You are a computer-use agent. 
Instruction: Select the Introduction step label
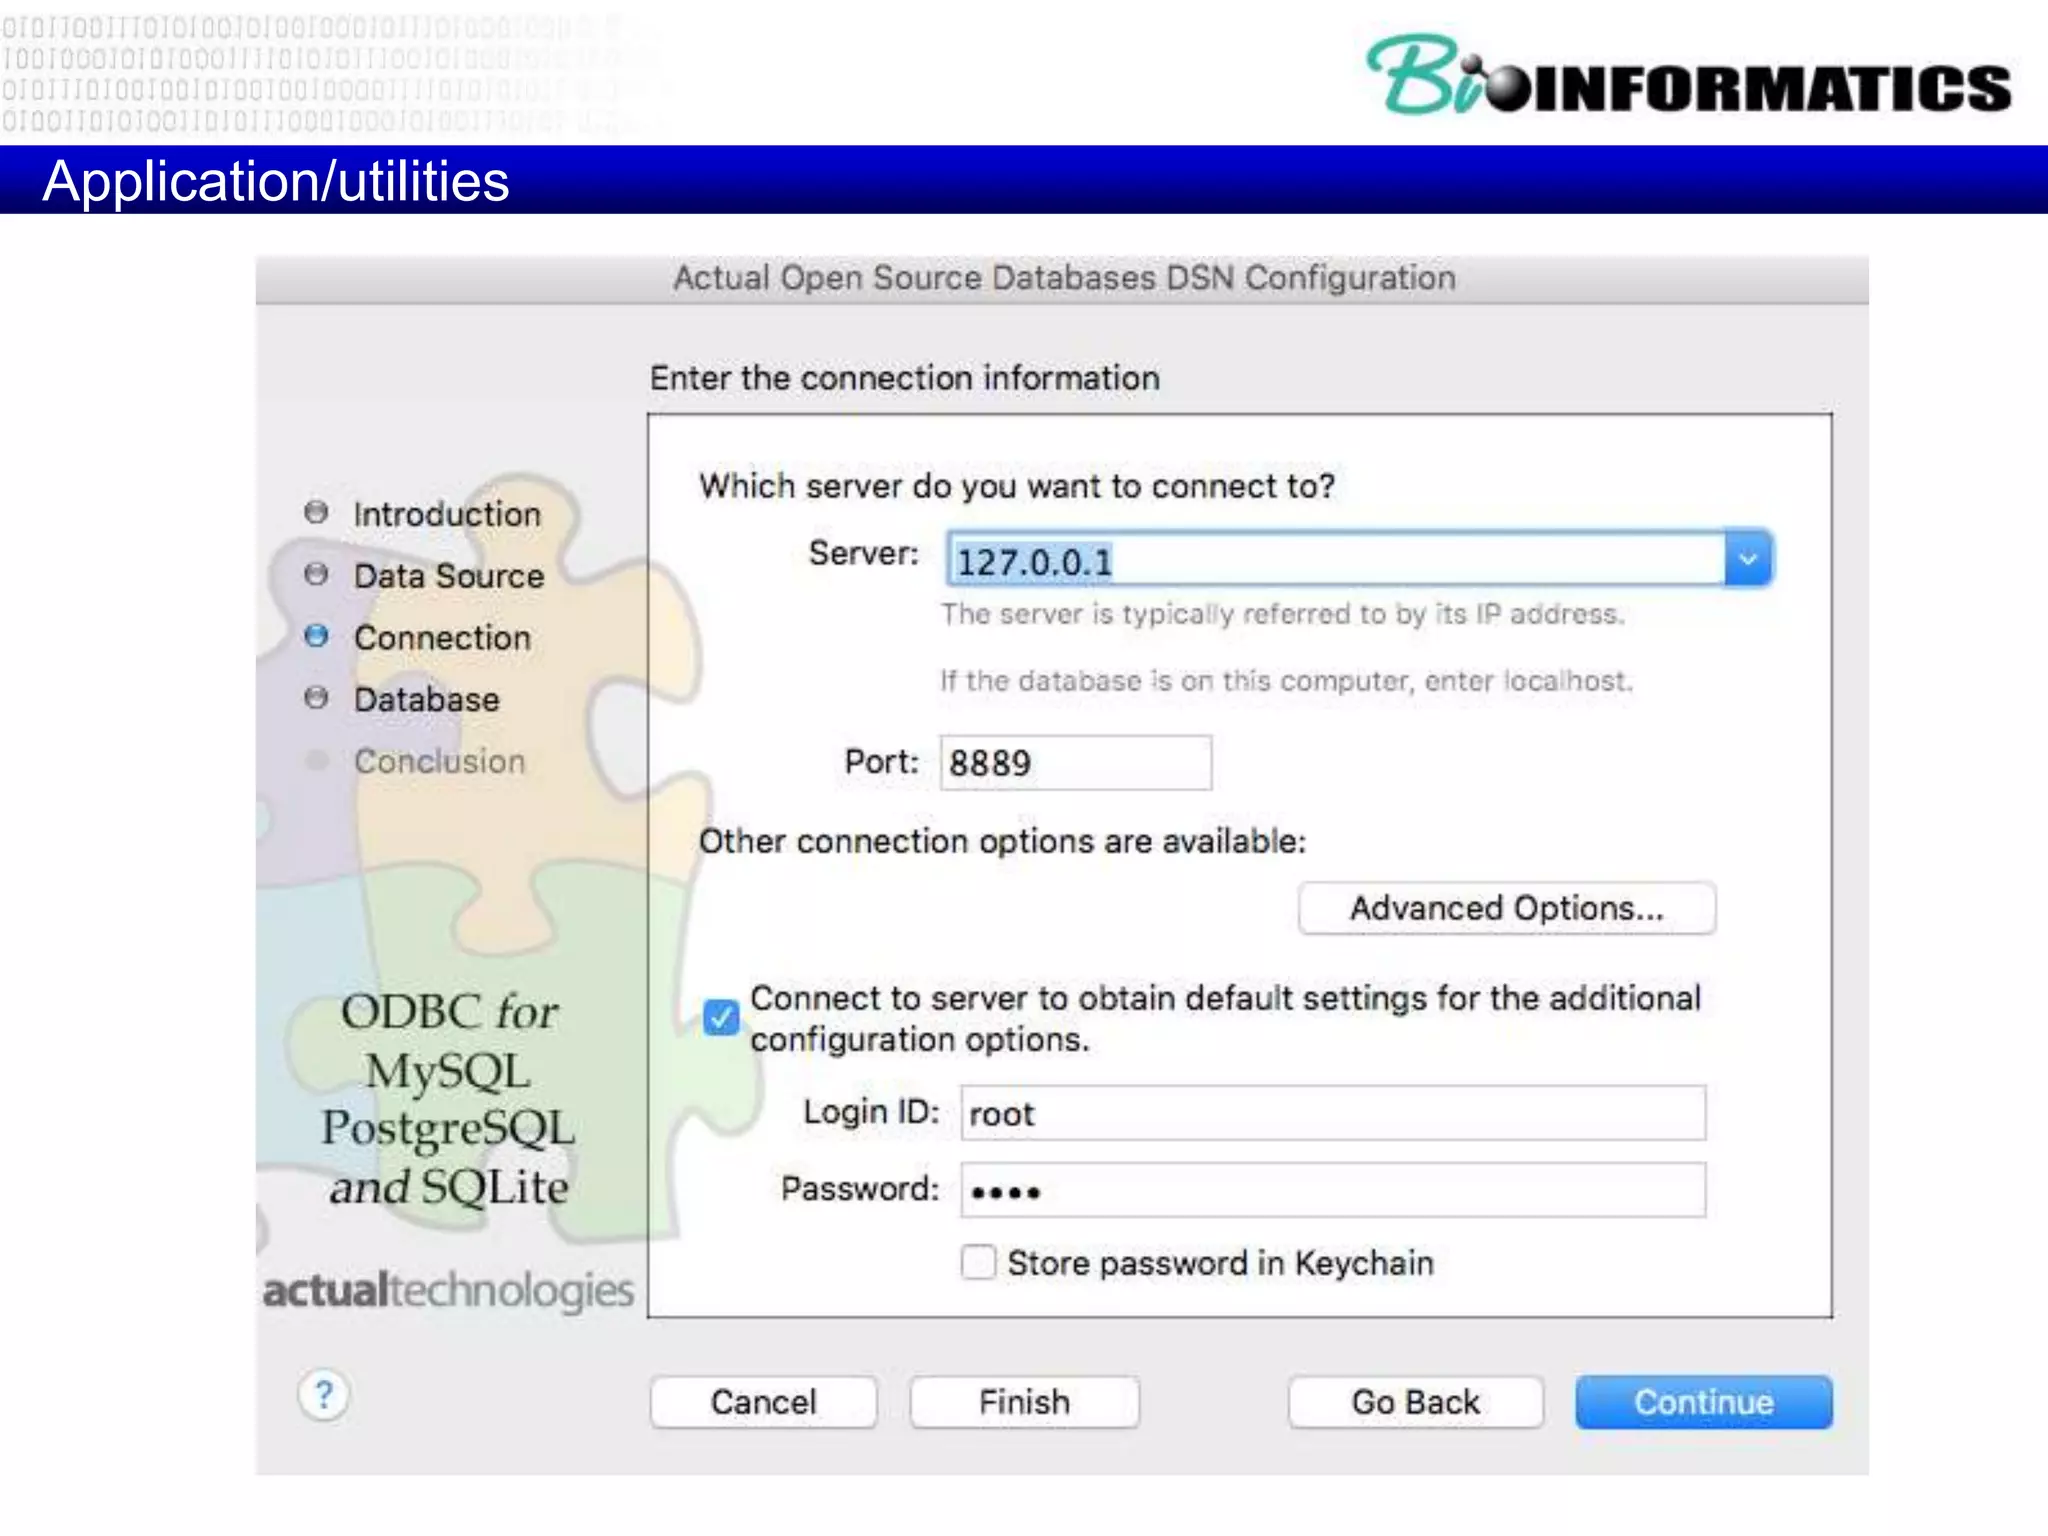tap(446, 514)
